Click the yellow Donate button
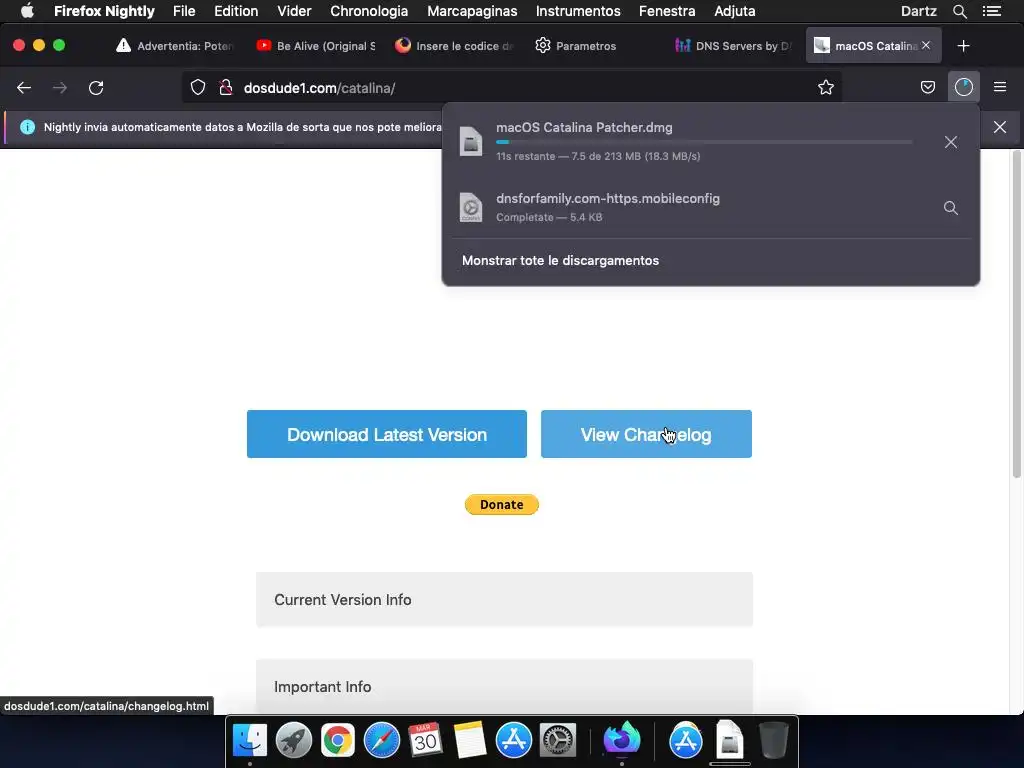 click(502, 504)
